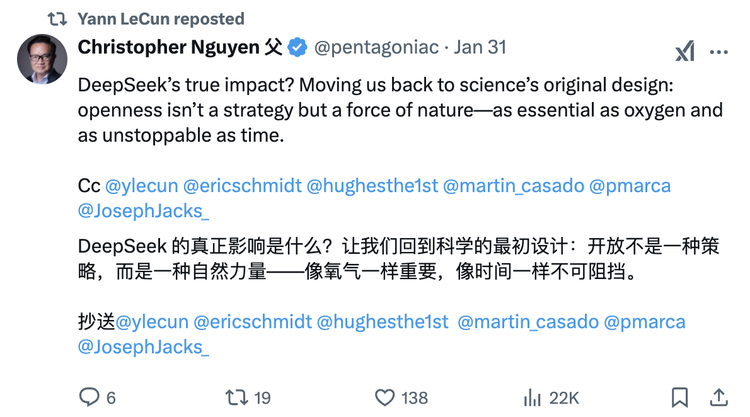
Task: Open the Jan 31 timestamp link
Action: [481, 47]
